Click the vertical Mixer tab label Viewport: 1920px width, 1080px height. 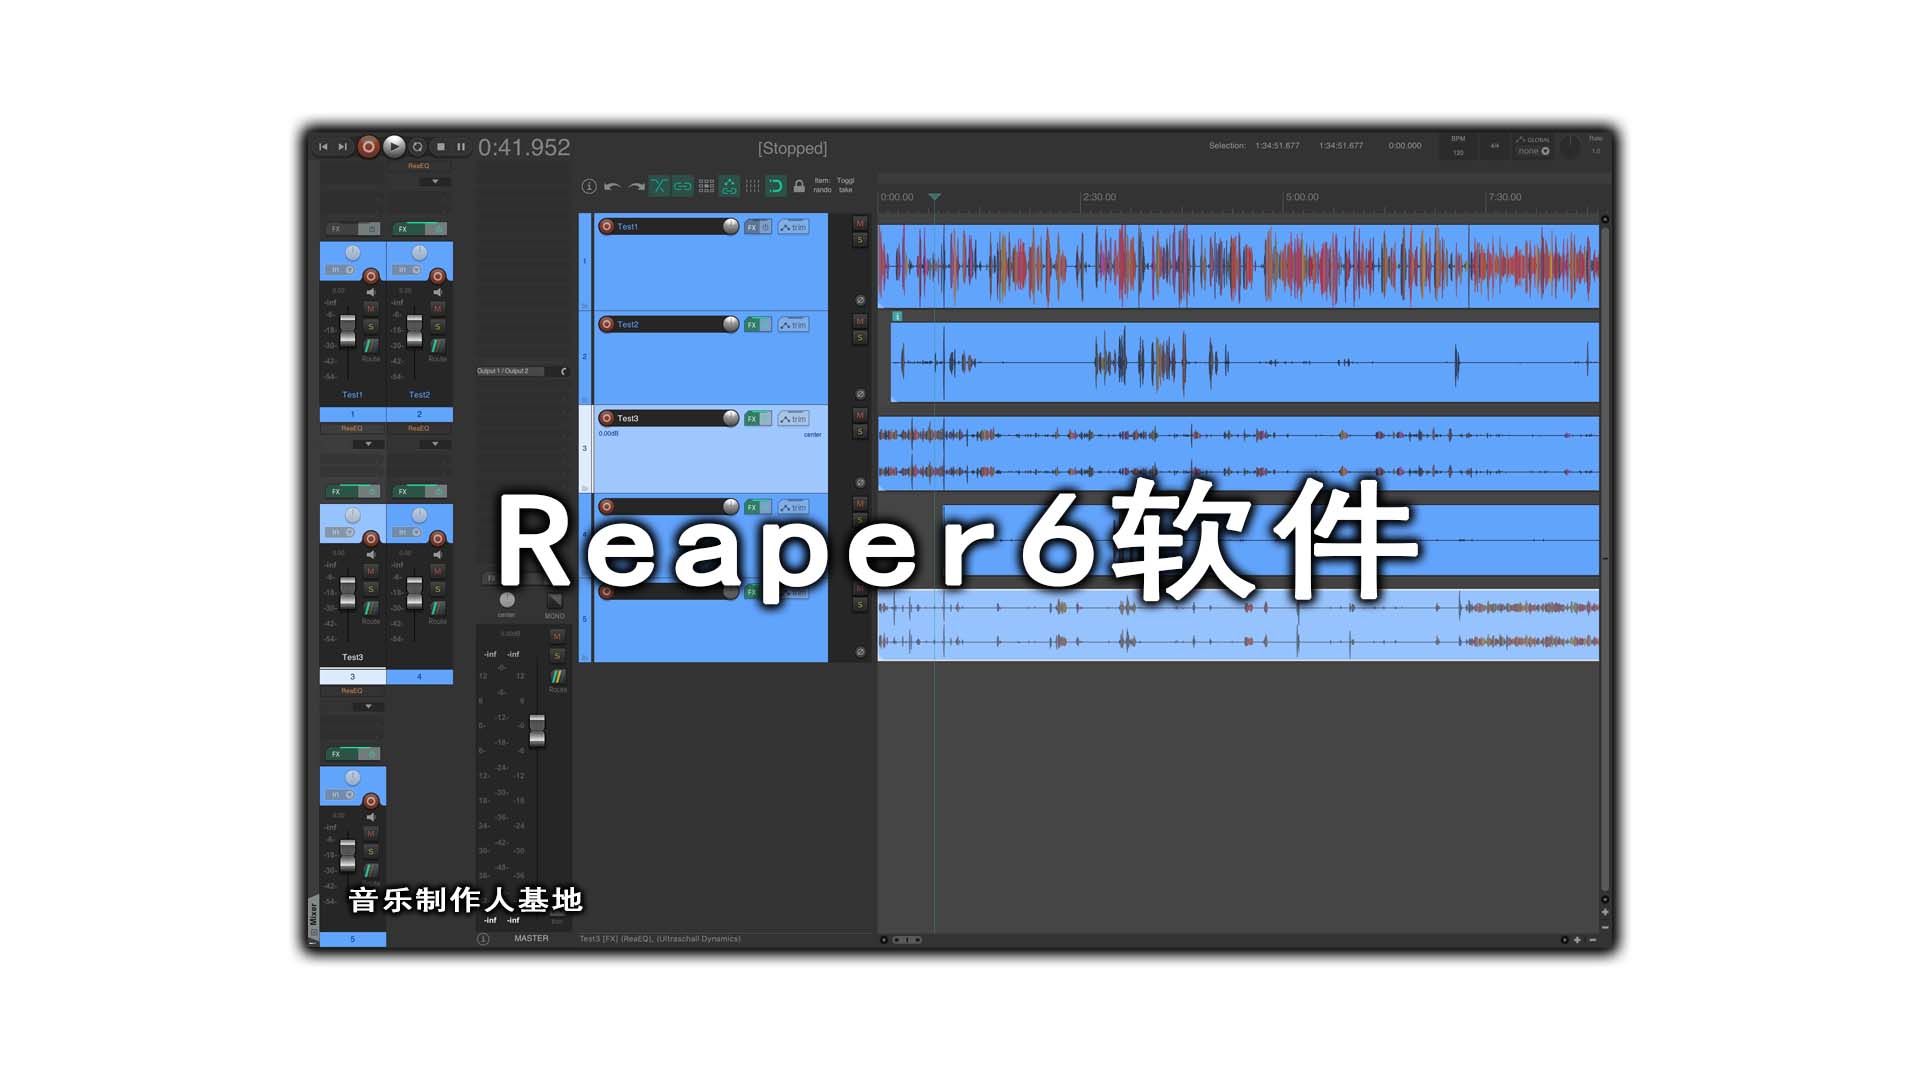pos(313,914)
